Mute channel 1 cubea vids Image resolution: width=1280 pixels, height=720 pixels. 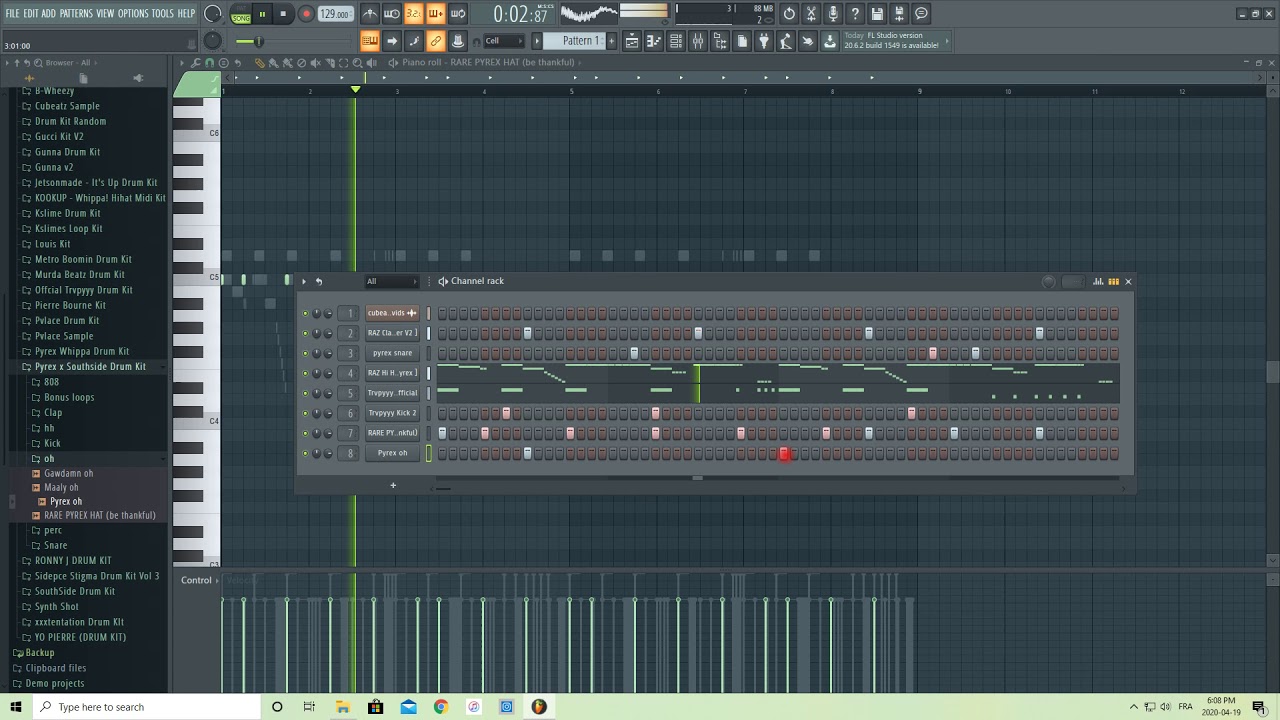point(306,313)
